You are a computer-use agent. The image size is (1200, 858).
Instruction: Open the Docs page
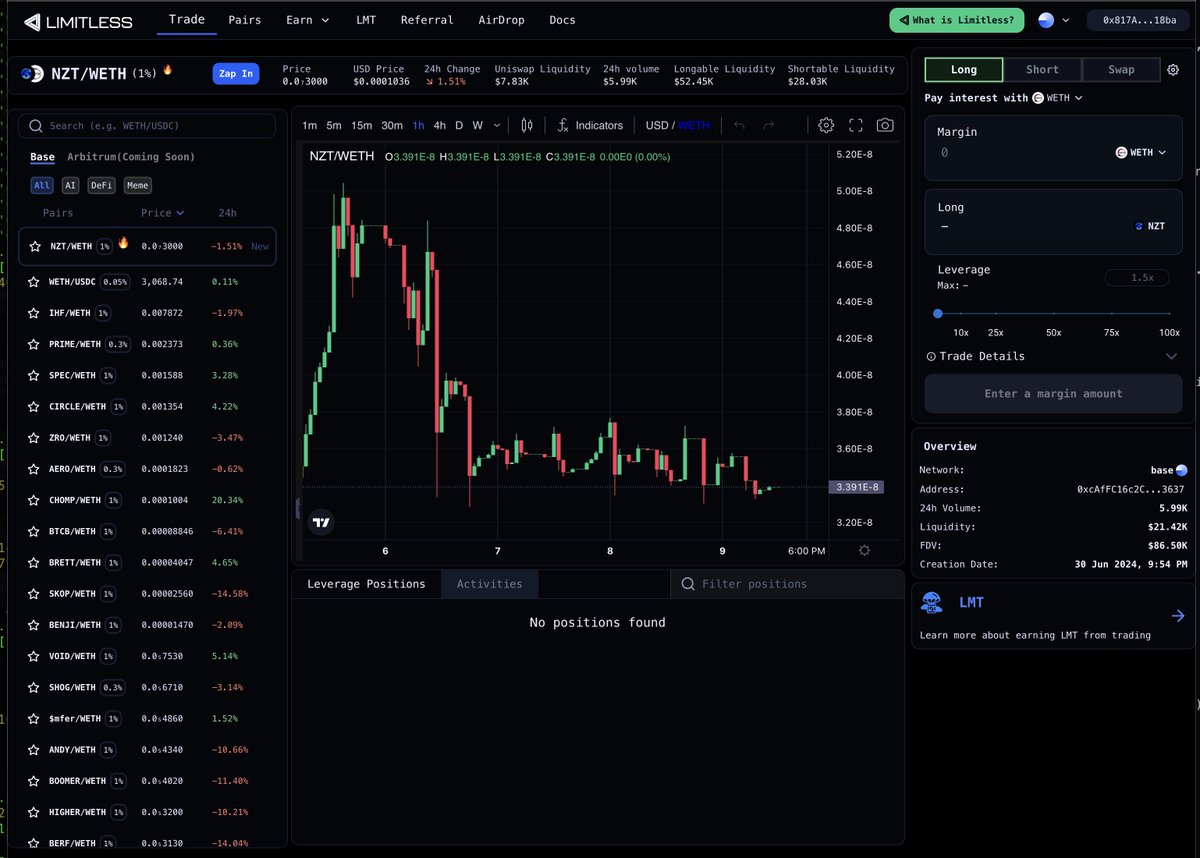coord(562,20)
